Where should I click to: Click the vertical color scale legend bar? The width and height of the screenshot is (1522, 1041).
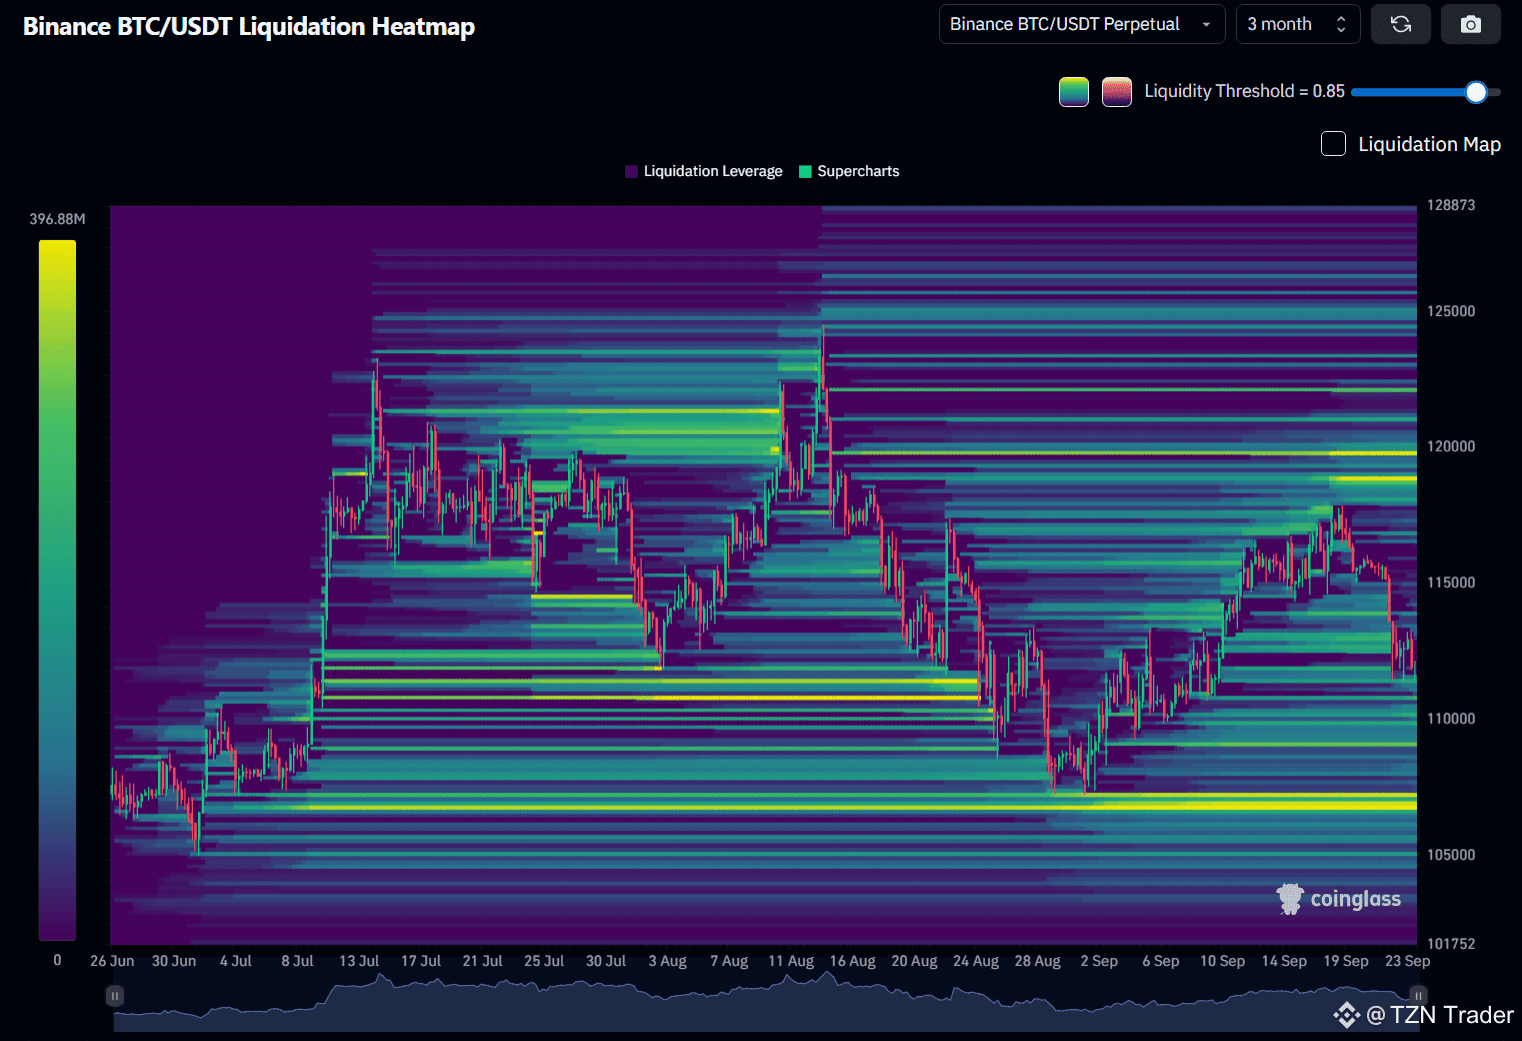pos(57,590)
